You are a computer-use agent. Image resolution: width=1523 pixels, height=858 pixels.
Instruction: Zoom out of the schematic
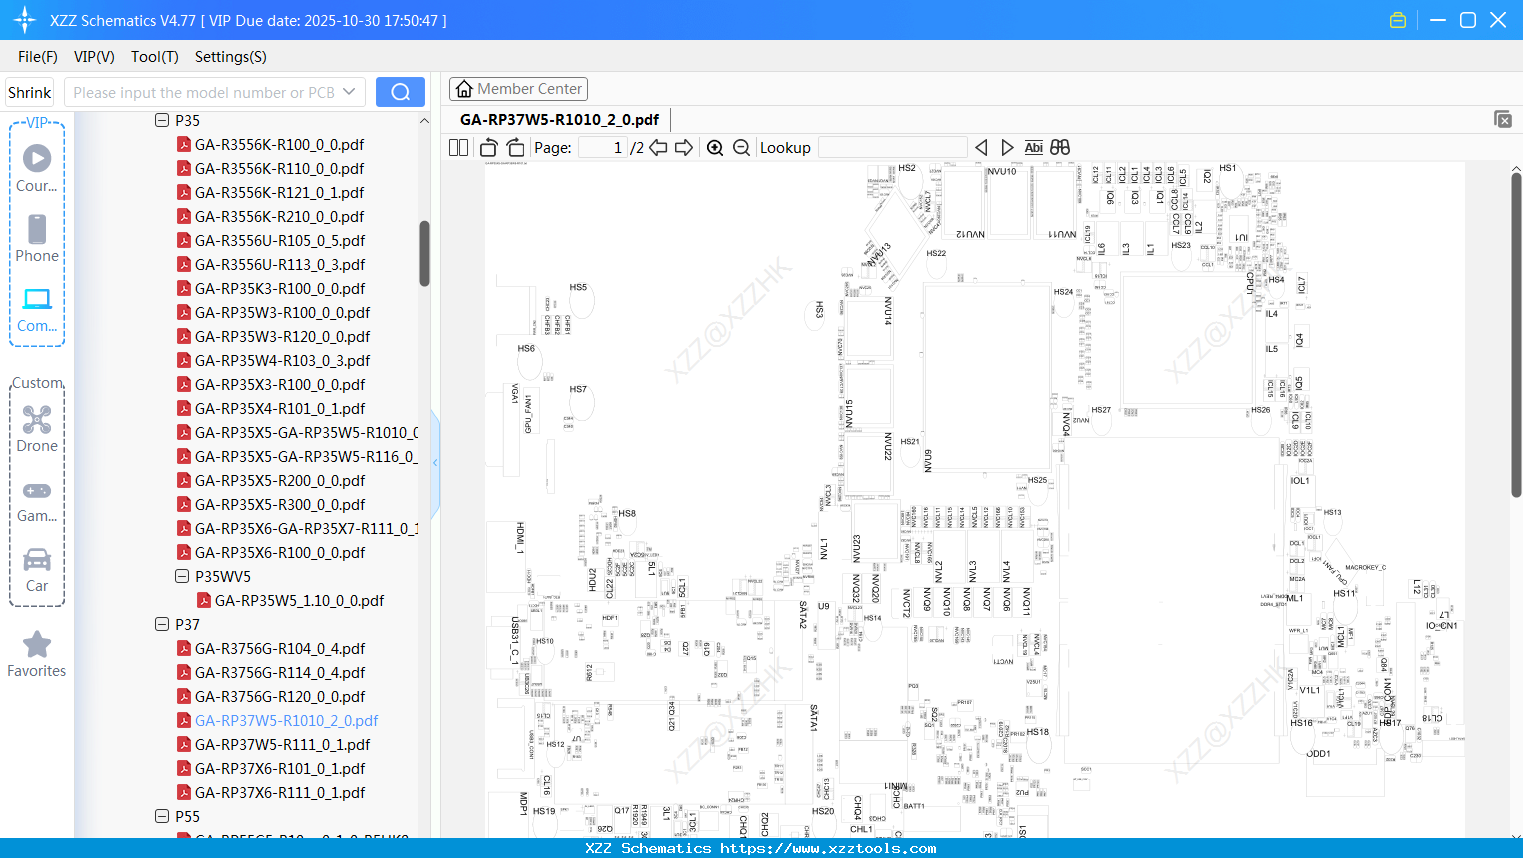741,148
